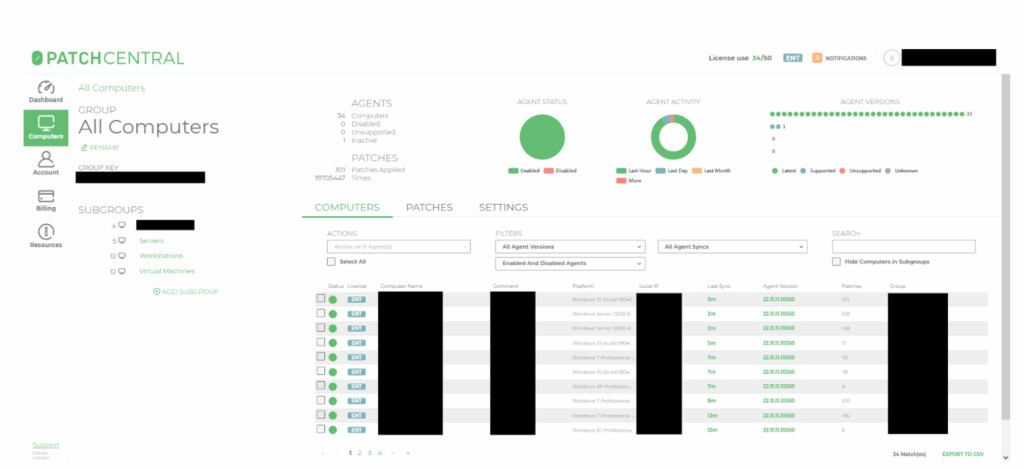Switch to the PATCHES tab
The width and height of the screenshot is (1024, 468).
pyautogui.click(x=429, y=208)
